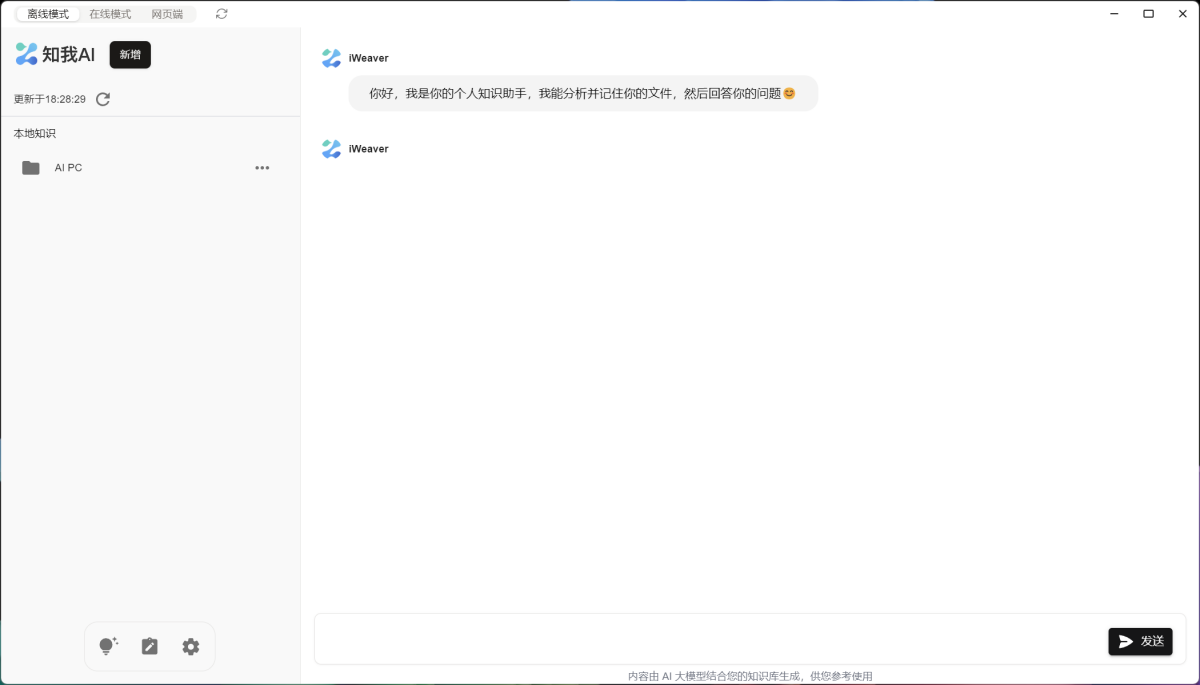Click the AI PC folder icon
This screenshot has width=1200, height=685.
click(x=31, y=168)
